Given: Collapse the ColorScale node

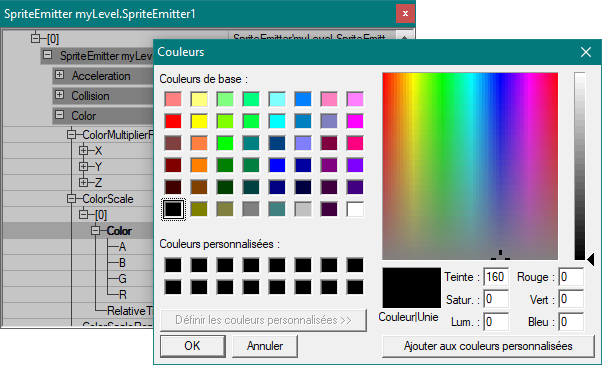Looking at the screenshot, I should [71, 198].
